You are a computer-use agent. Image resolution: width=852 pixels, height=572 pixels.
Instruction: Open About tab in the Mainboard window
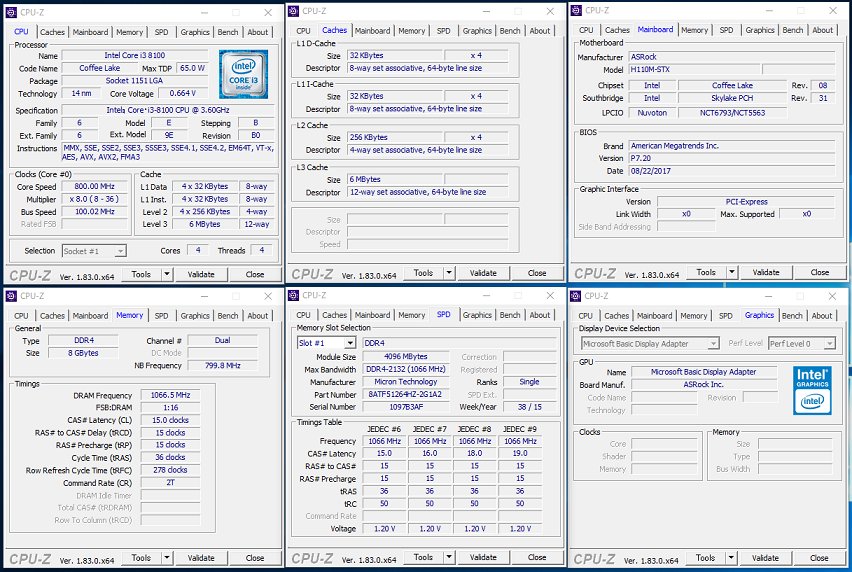pos(822,30)
